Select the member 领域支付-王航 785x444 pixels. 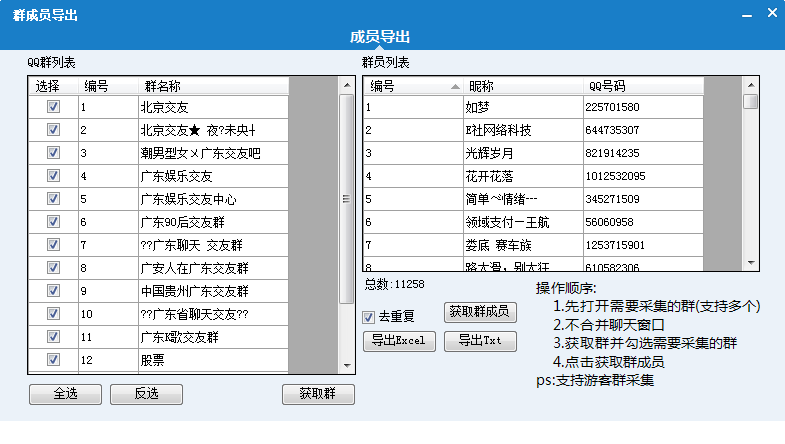coord(507,222)
